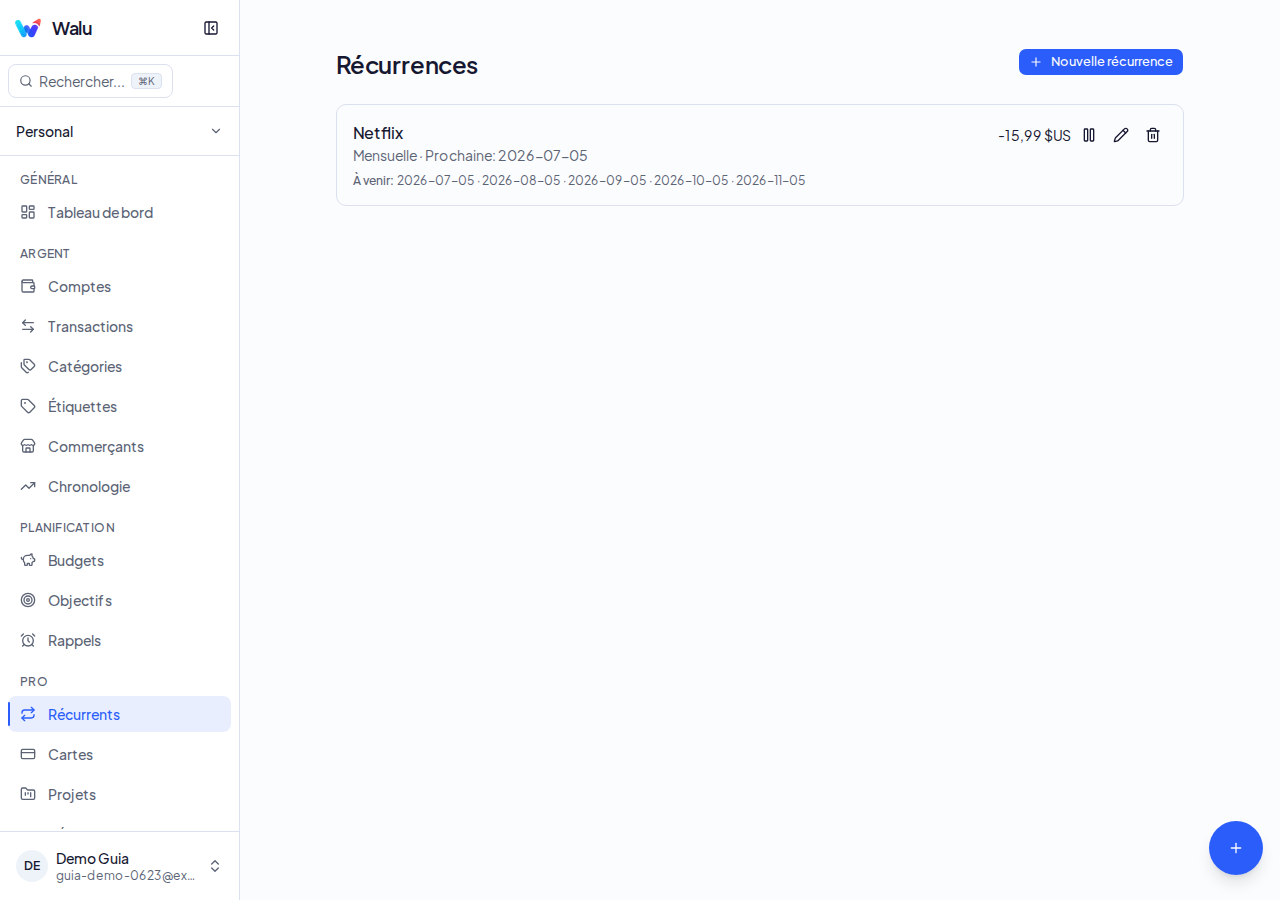Click the Rappels alarm clock icon
The width and height of the screenshot is (1280, 900).
click(28, 640)
